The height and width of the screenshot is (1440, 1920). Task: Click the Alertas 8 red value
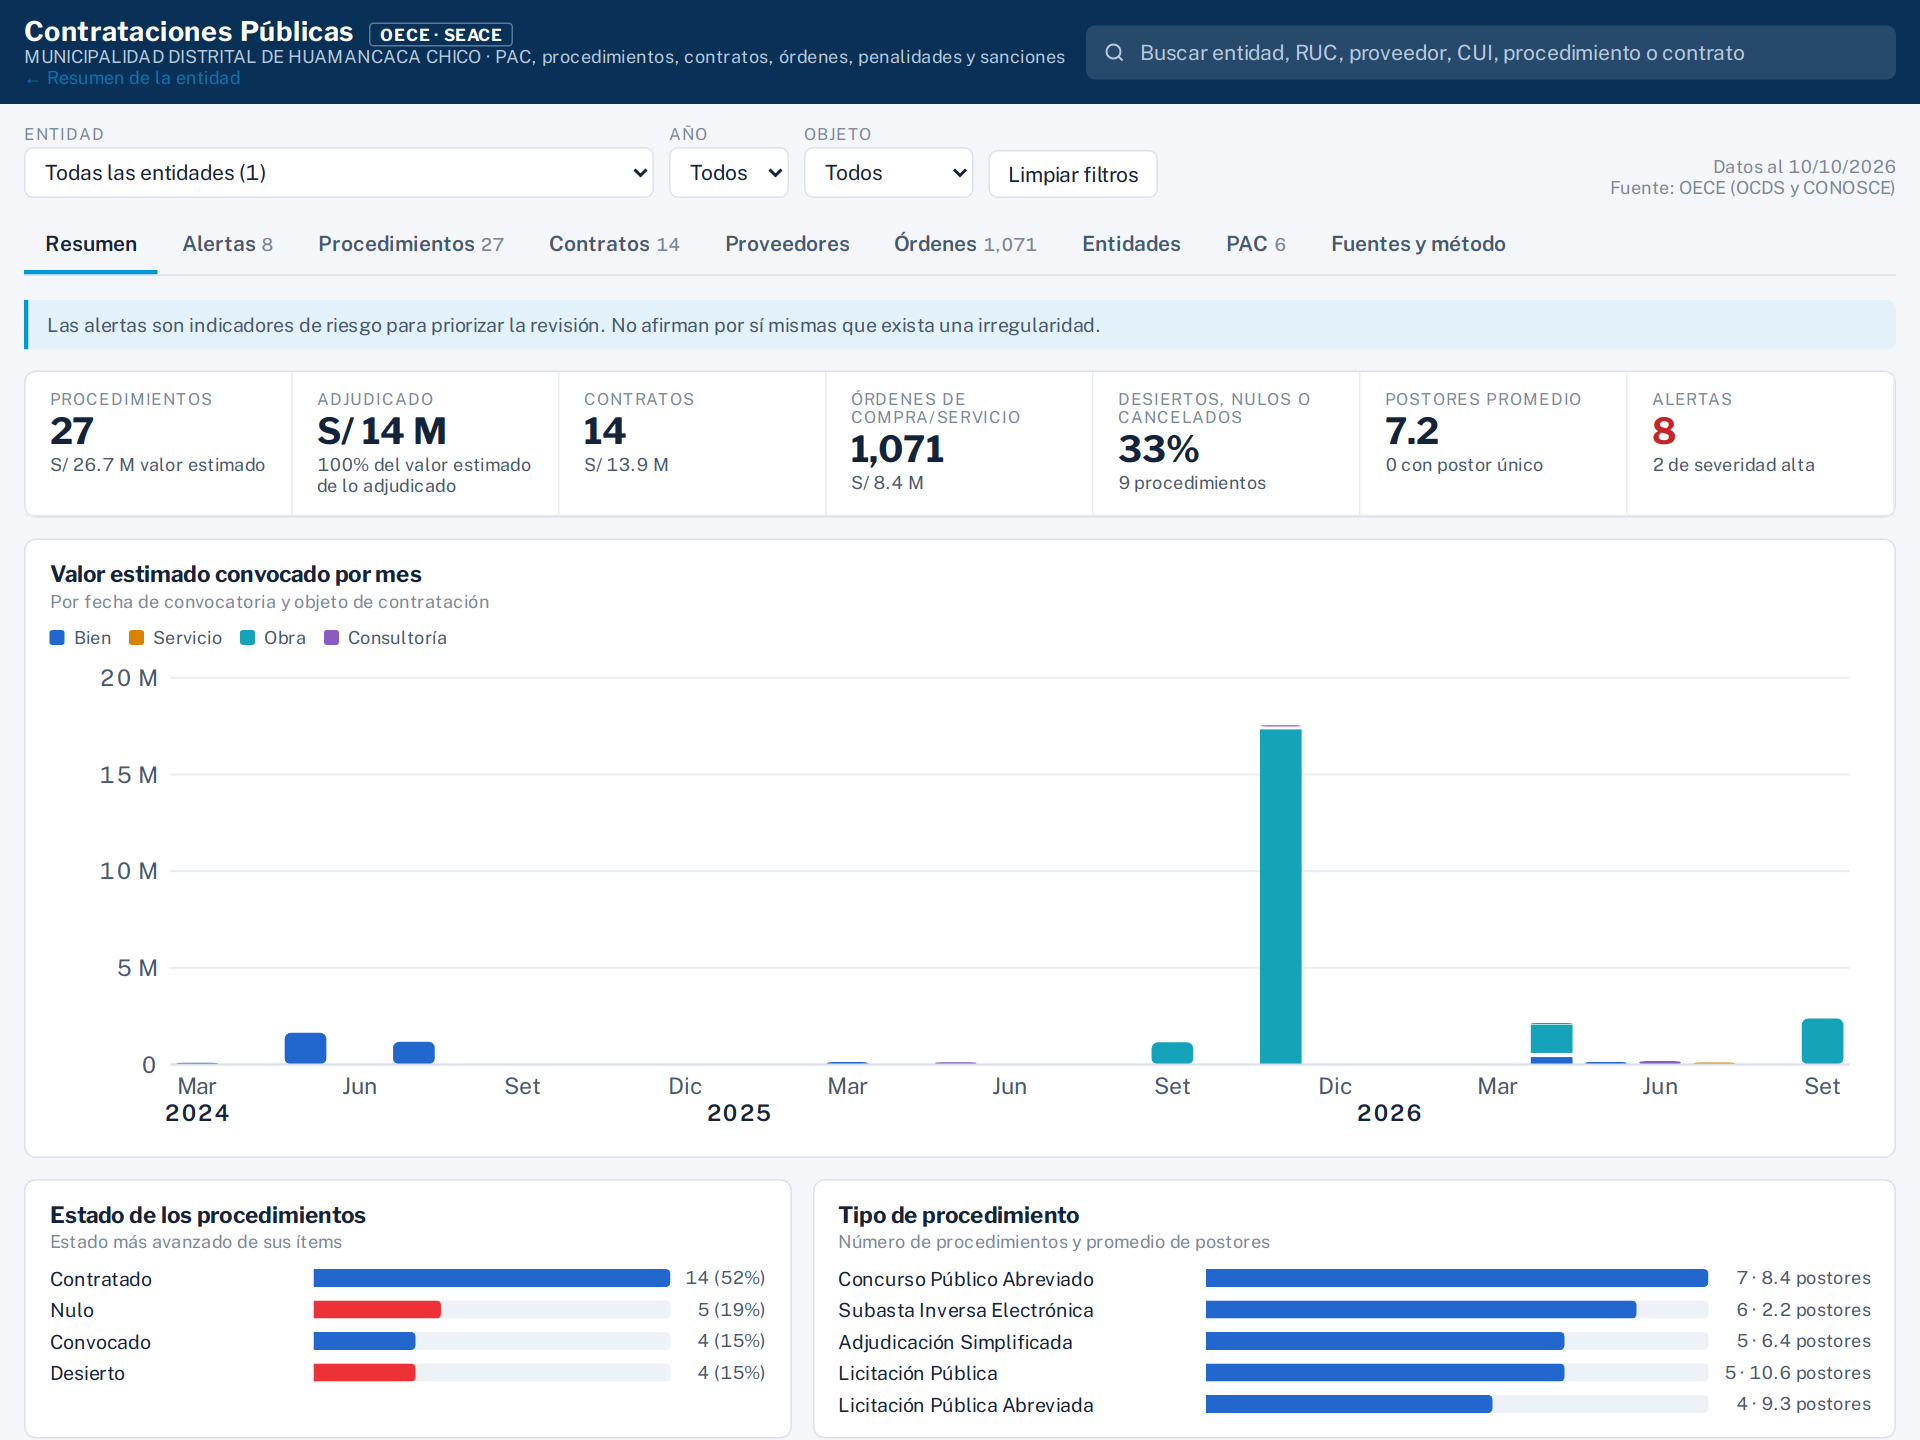(x=1664, y=431)
